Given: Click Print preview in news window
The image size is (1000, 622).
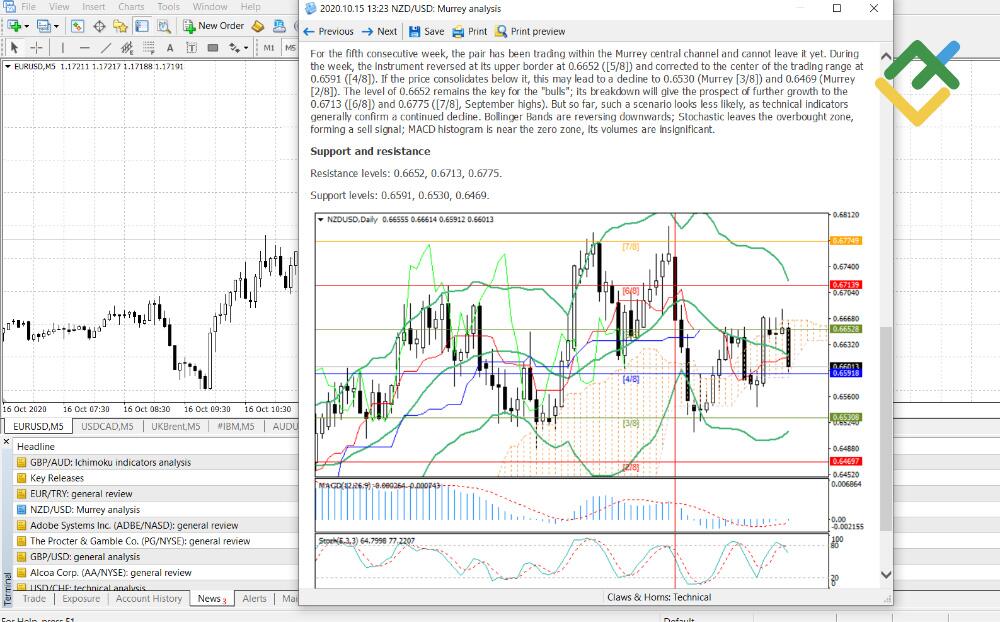Looking at the screenshot, I should (530, 32).
